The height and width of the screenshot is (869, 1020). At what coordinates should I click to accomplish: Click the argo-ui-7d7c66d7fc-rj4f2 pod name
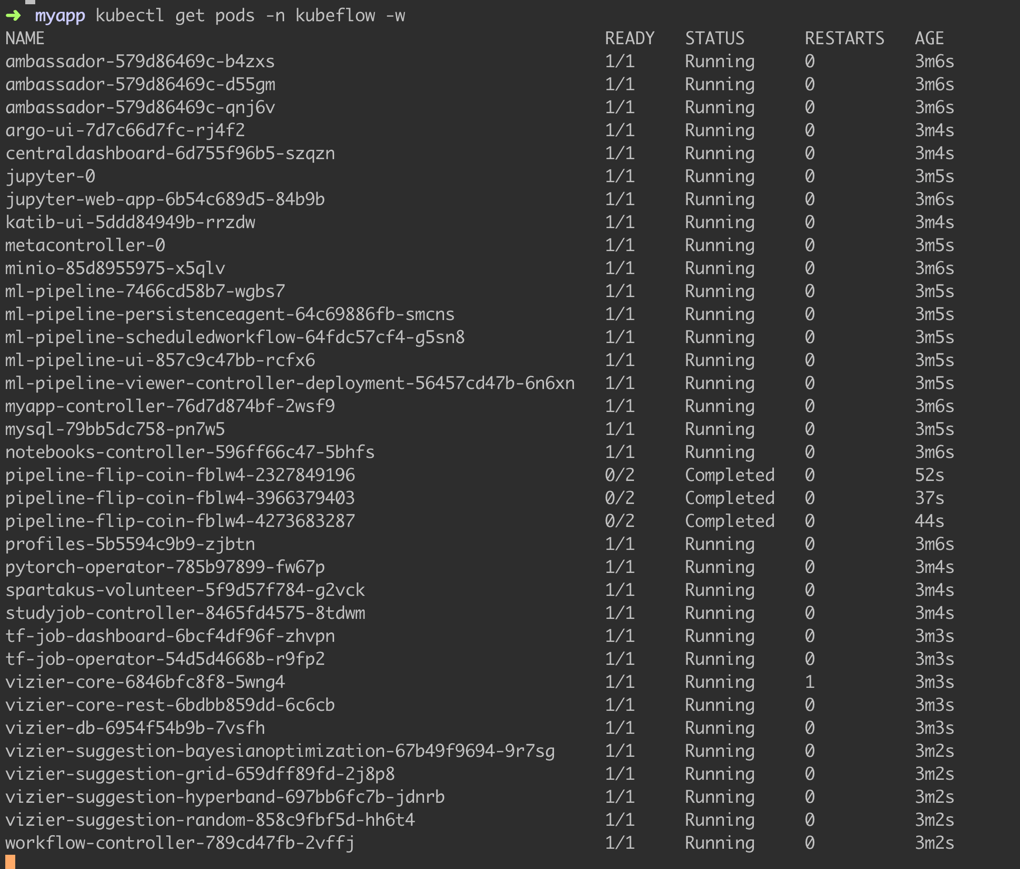pos(125,131)
